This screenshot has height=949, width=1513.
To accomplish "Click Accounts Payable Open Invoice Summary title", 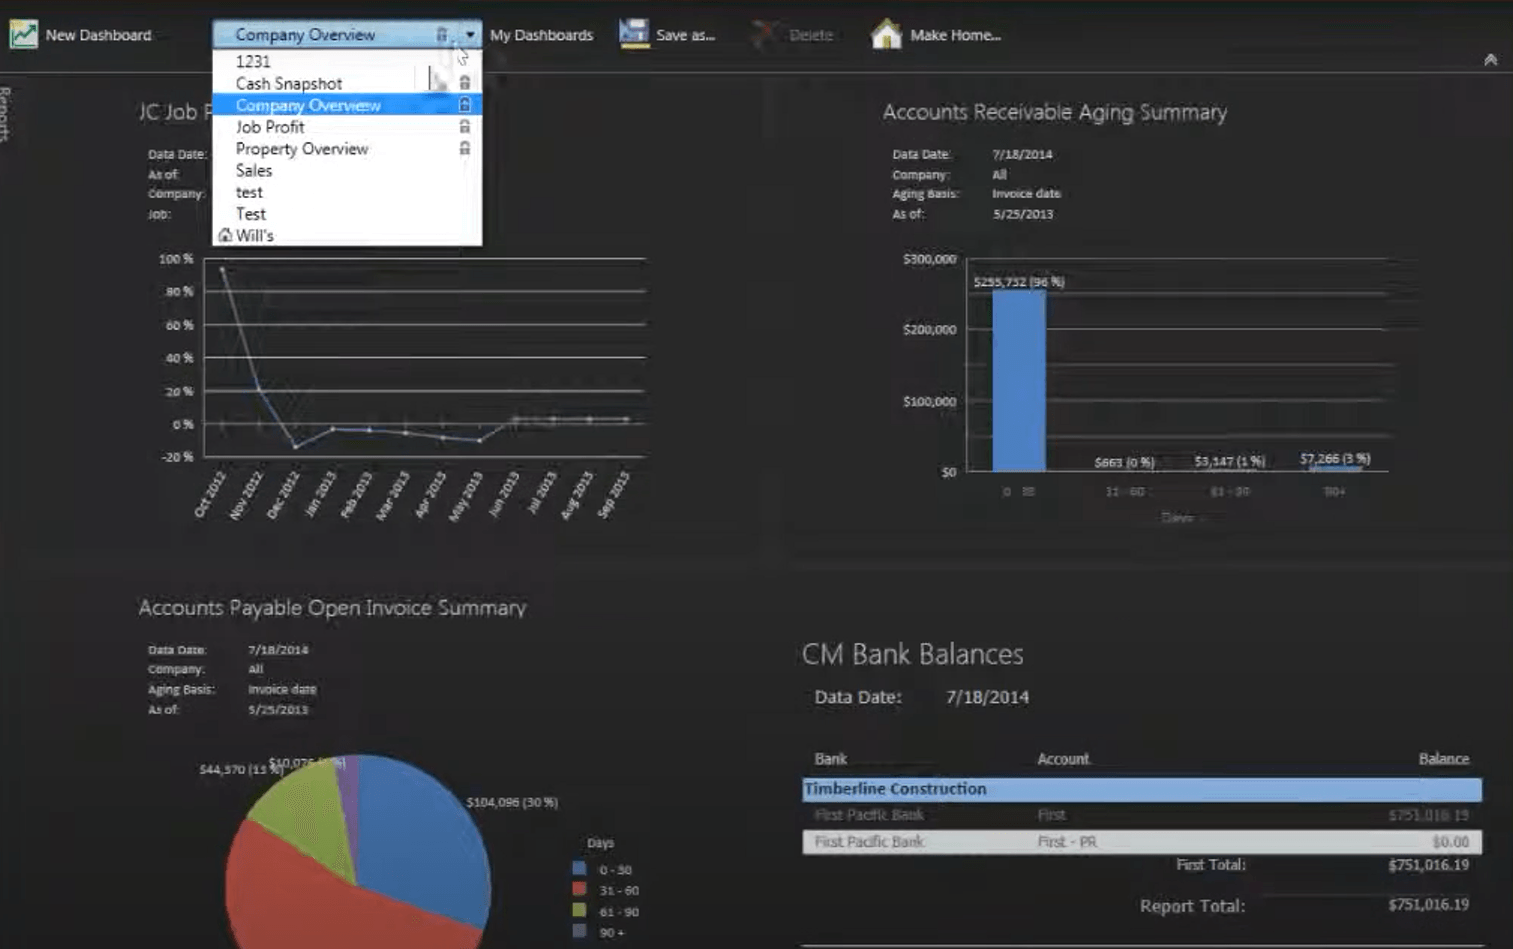I will (332, 608).
